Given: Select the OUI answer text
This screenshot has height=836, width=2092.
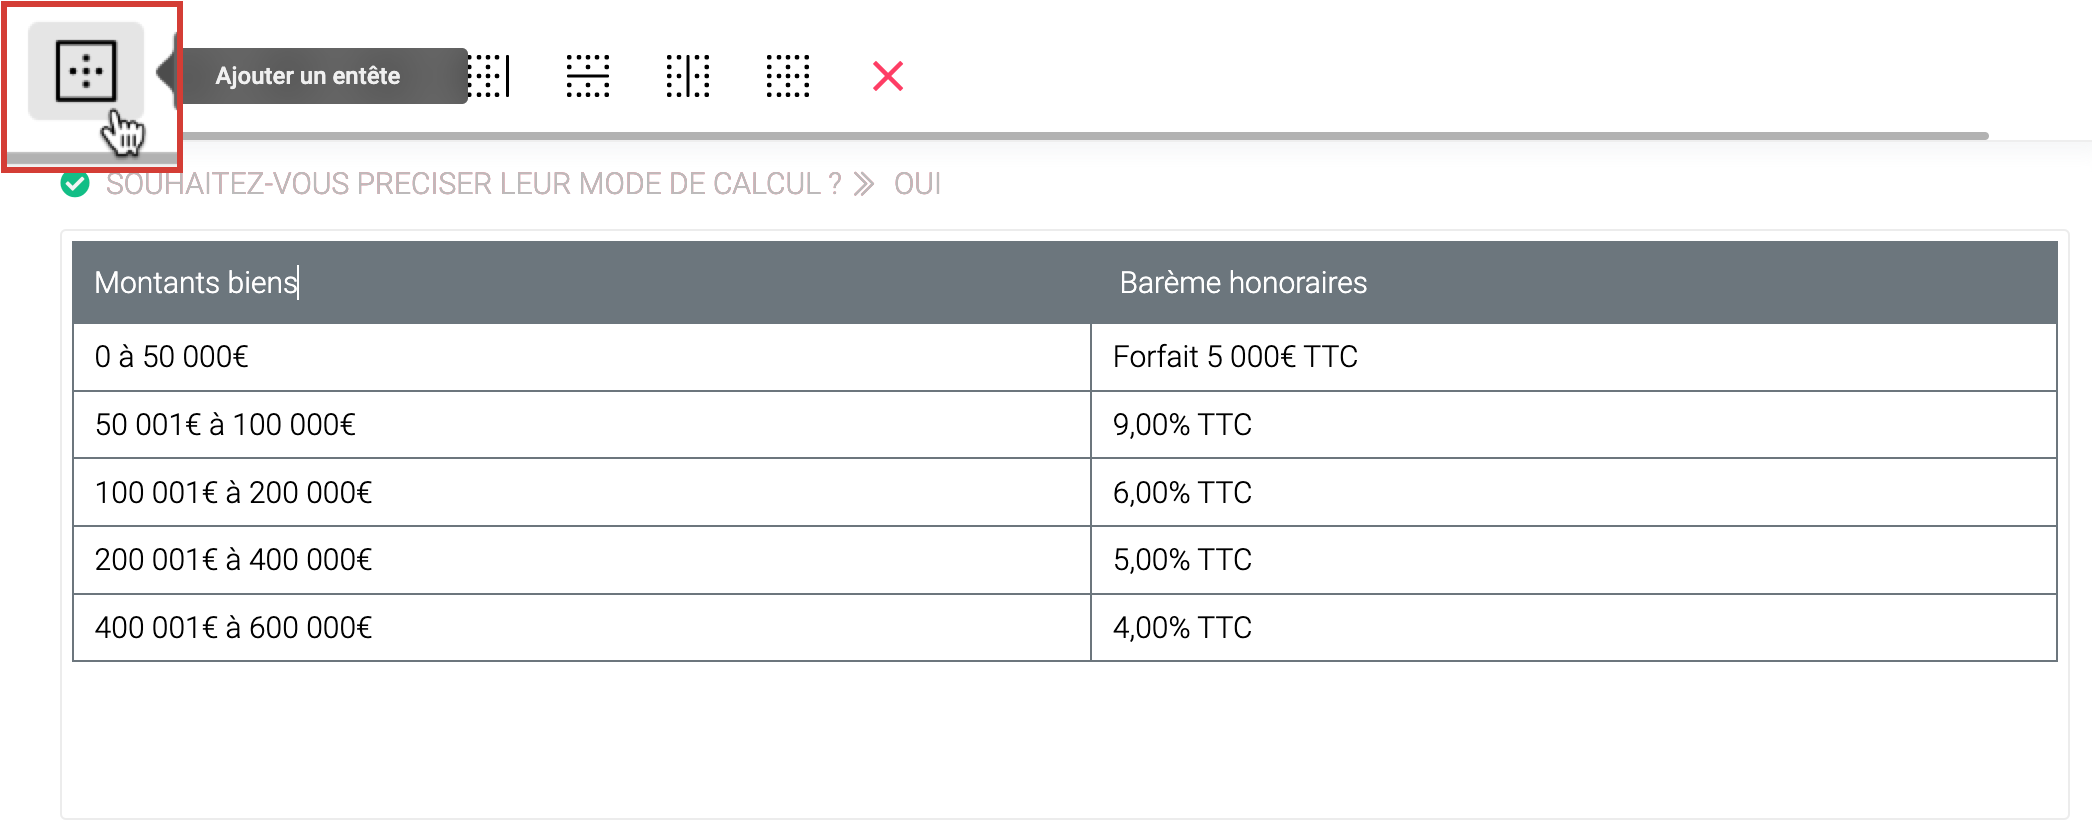Looking at the screenshot, I should pos(917,184).
